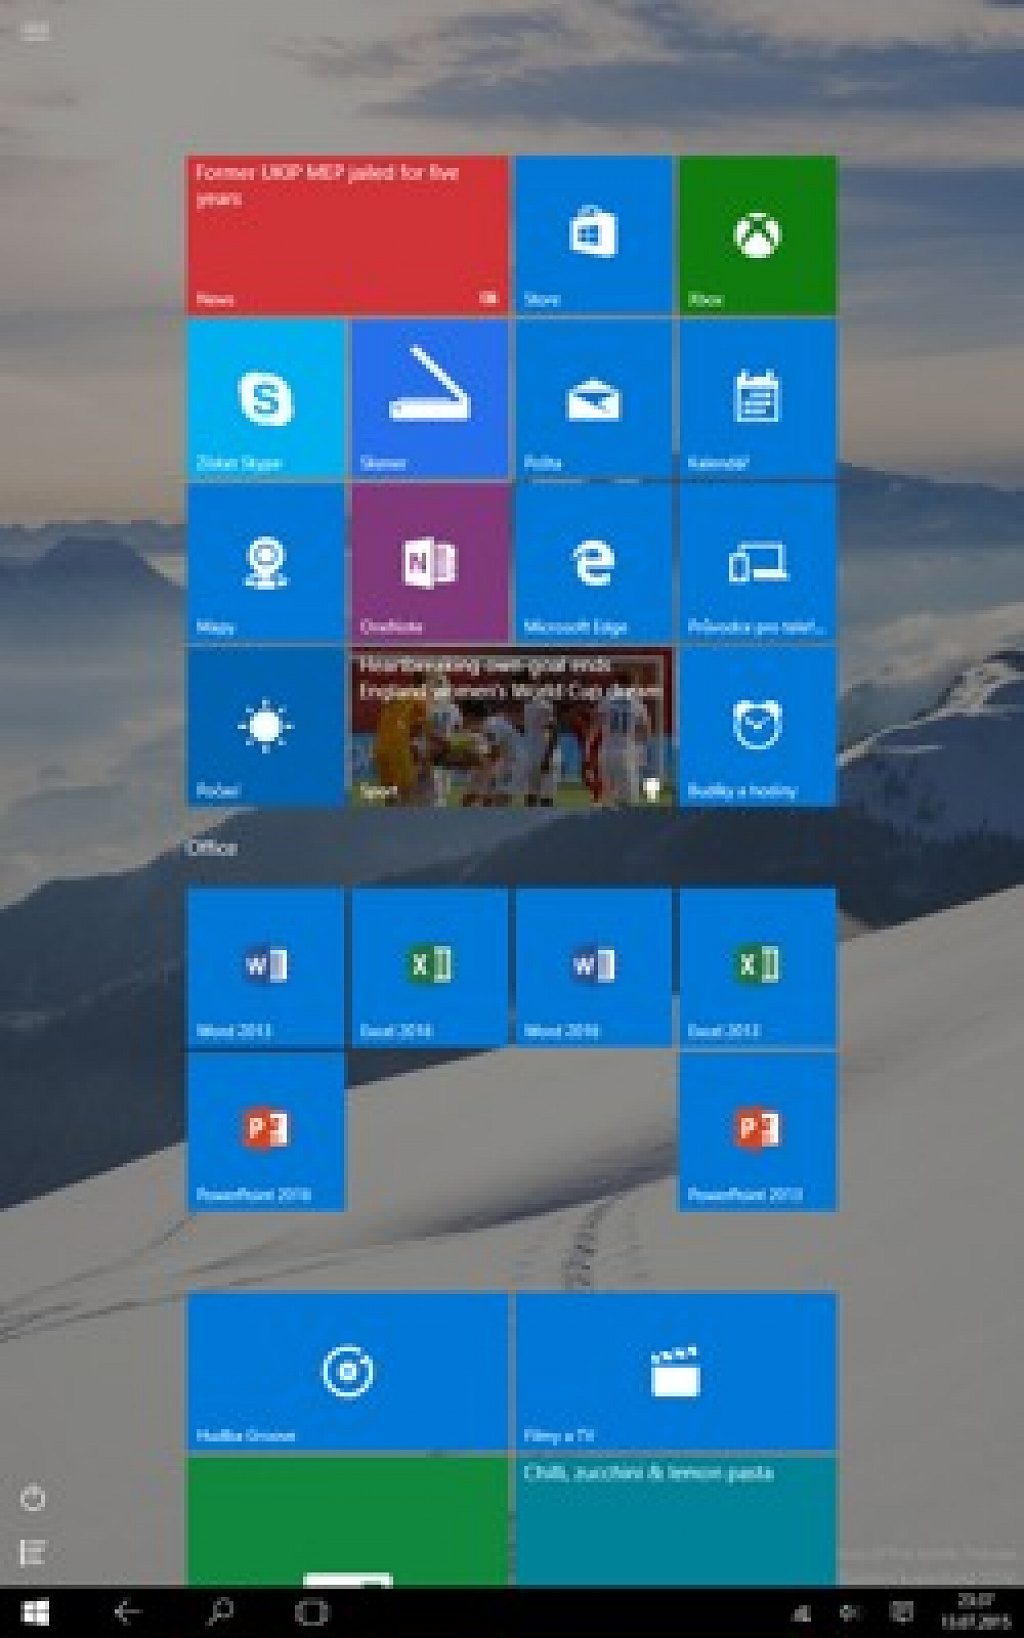Launch the purple OneNote tile

430,563
